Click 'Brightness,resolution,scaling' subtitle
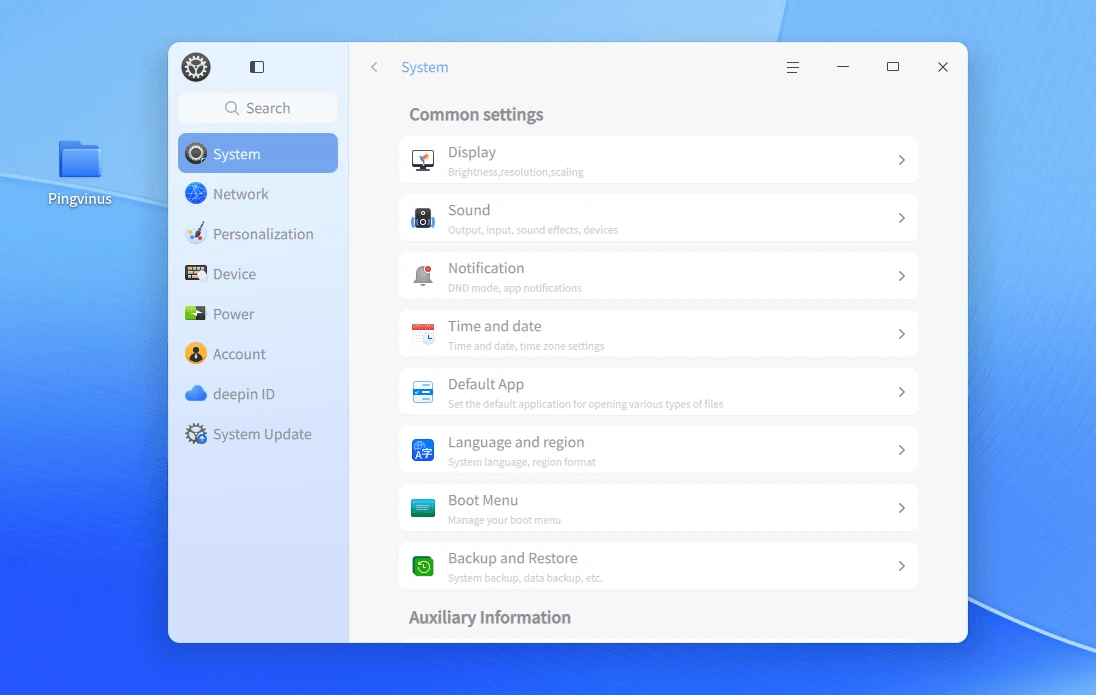Viewport: 1096px width, 695px height. coord(516,172)
